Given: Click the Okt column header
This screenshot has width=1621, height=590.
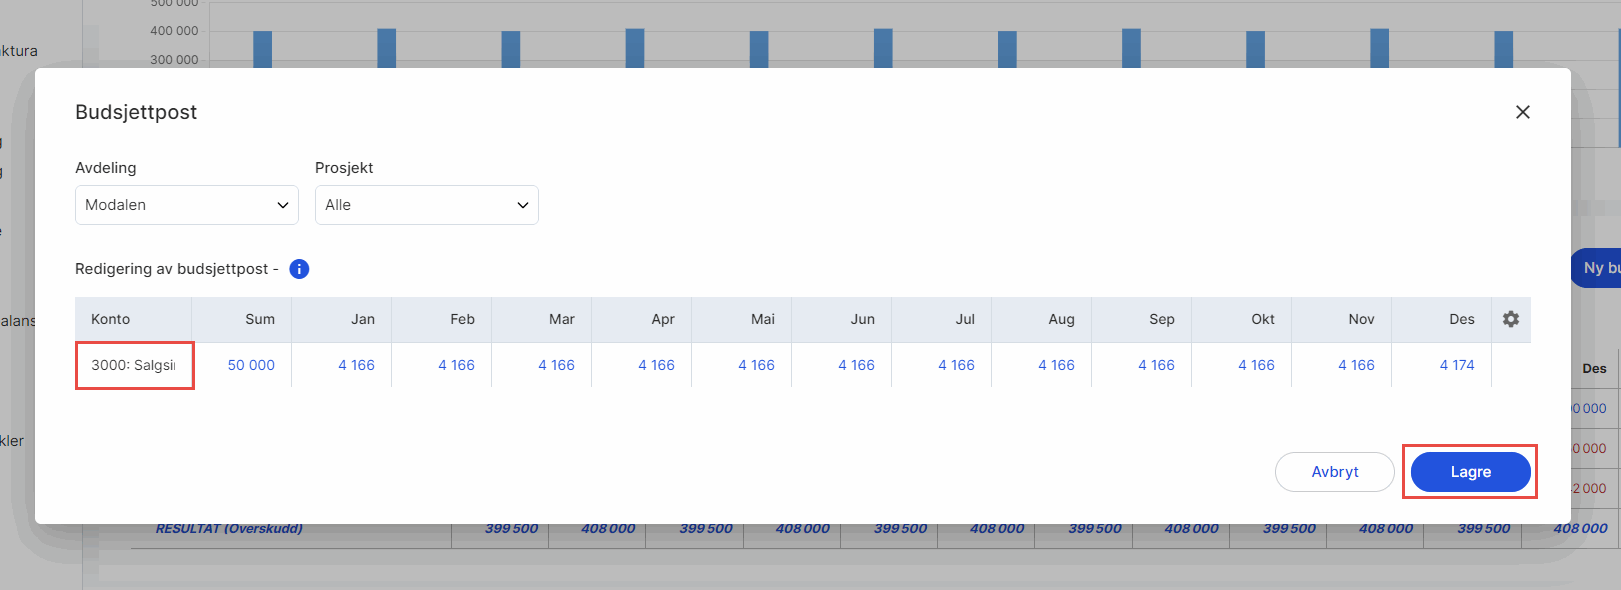Looking at the screenshot, I should pos(1262,319).
